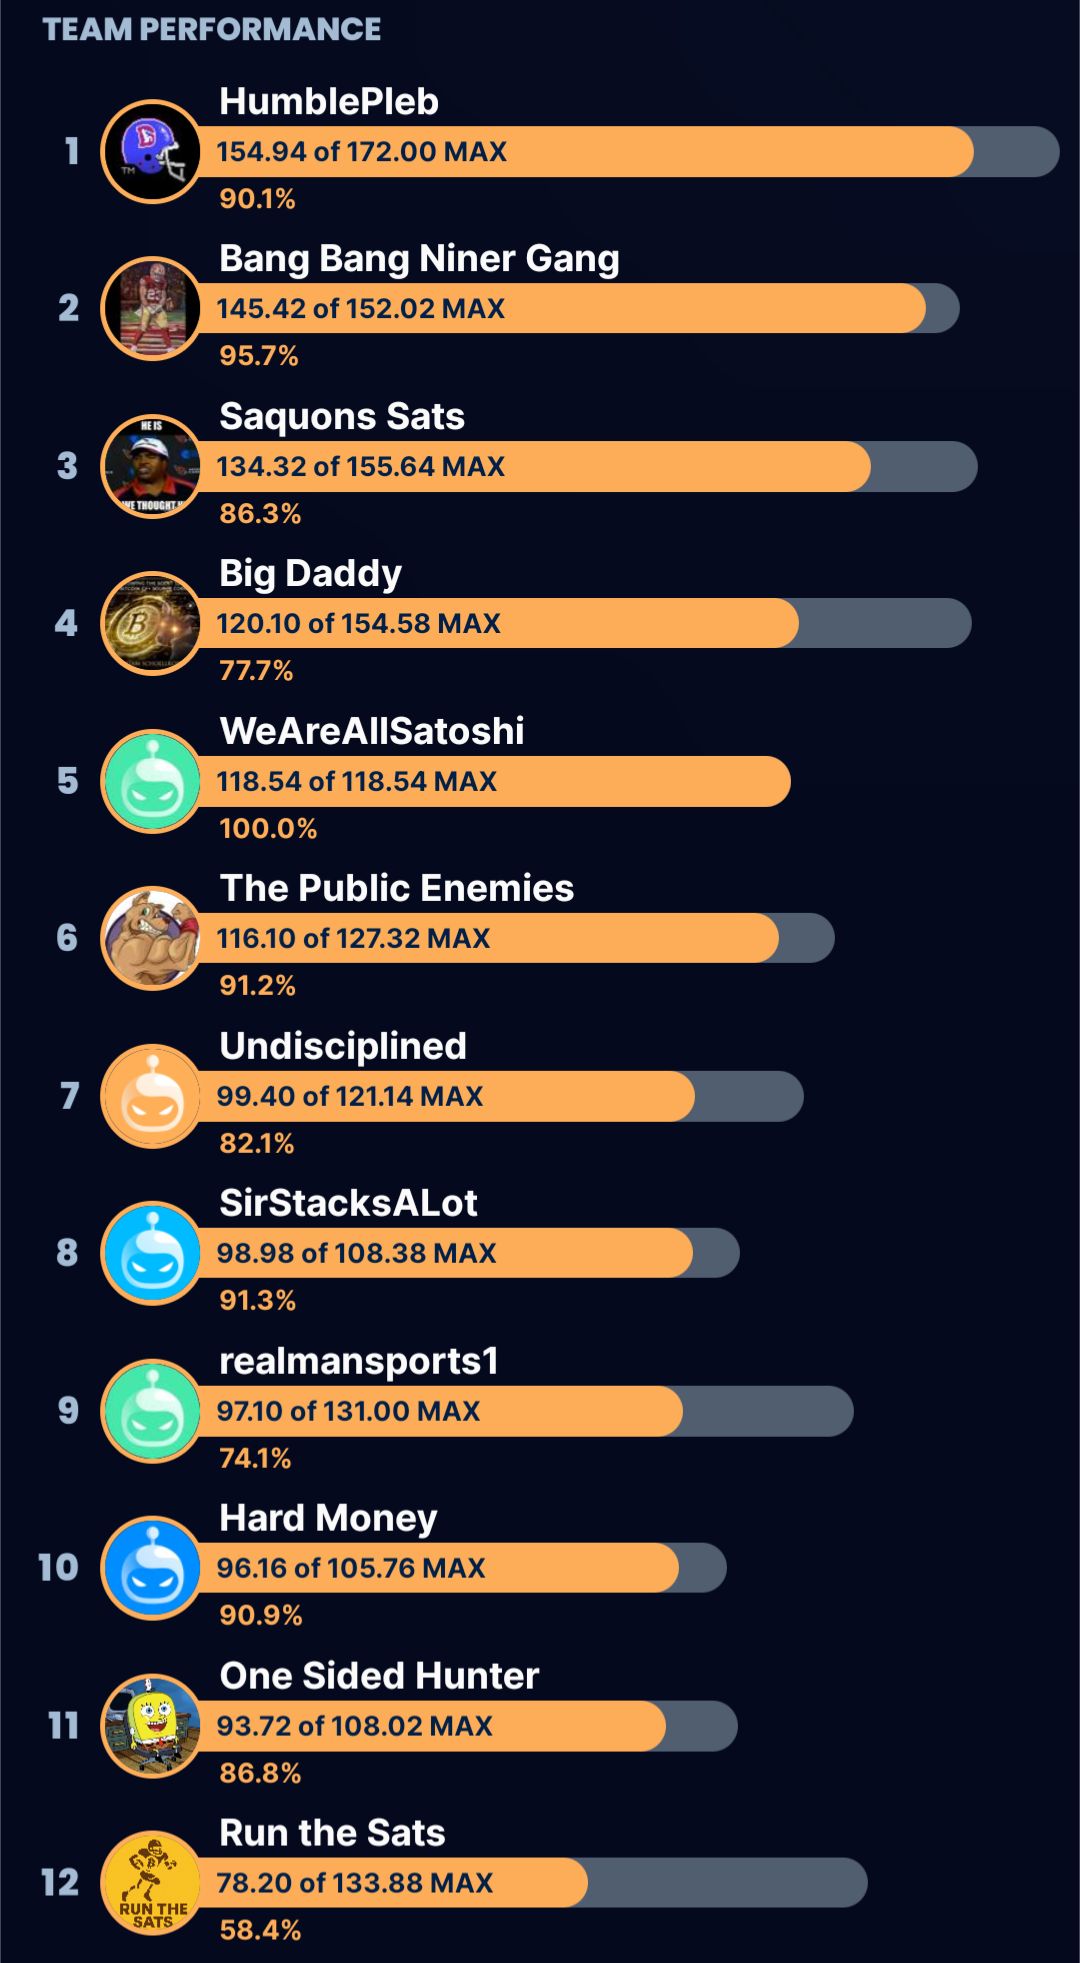Select Big Daddy's bitcoin avatar
The image size is (1080, 1963).
152,624
